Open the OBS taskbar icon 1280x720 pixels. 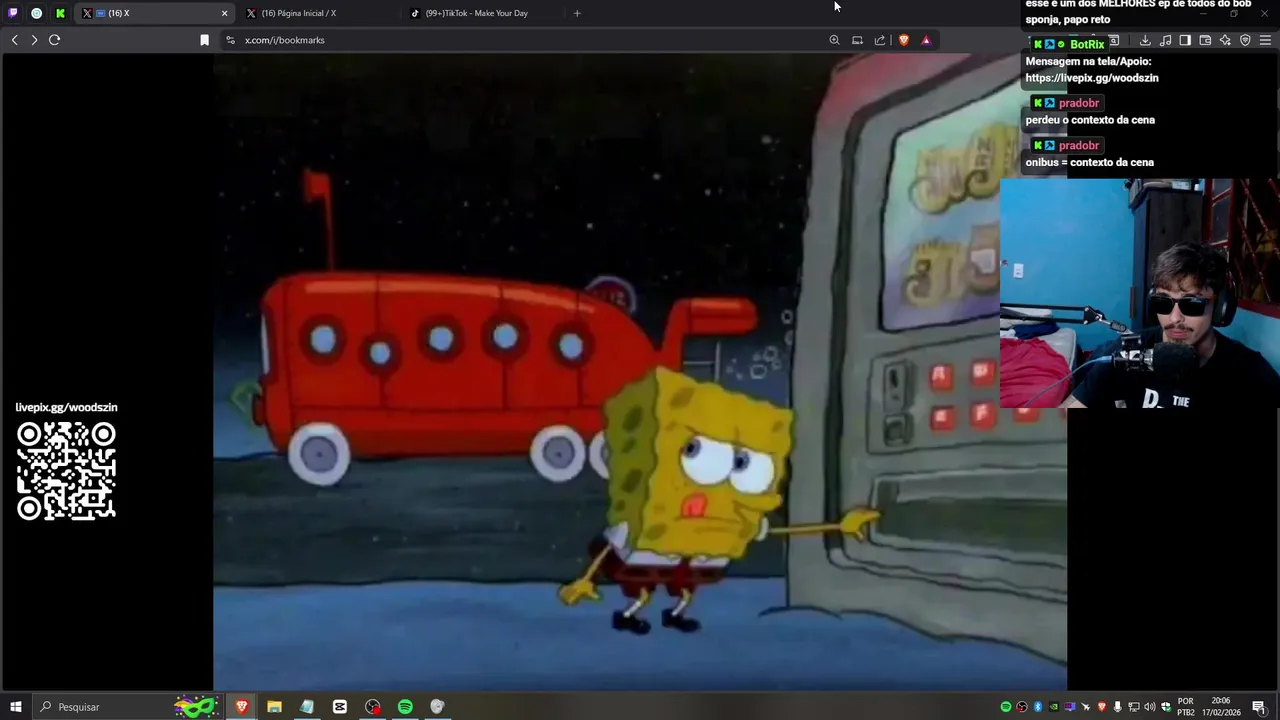tap(372, 707)
